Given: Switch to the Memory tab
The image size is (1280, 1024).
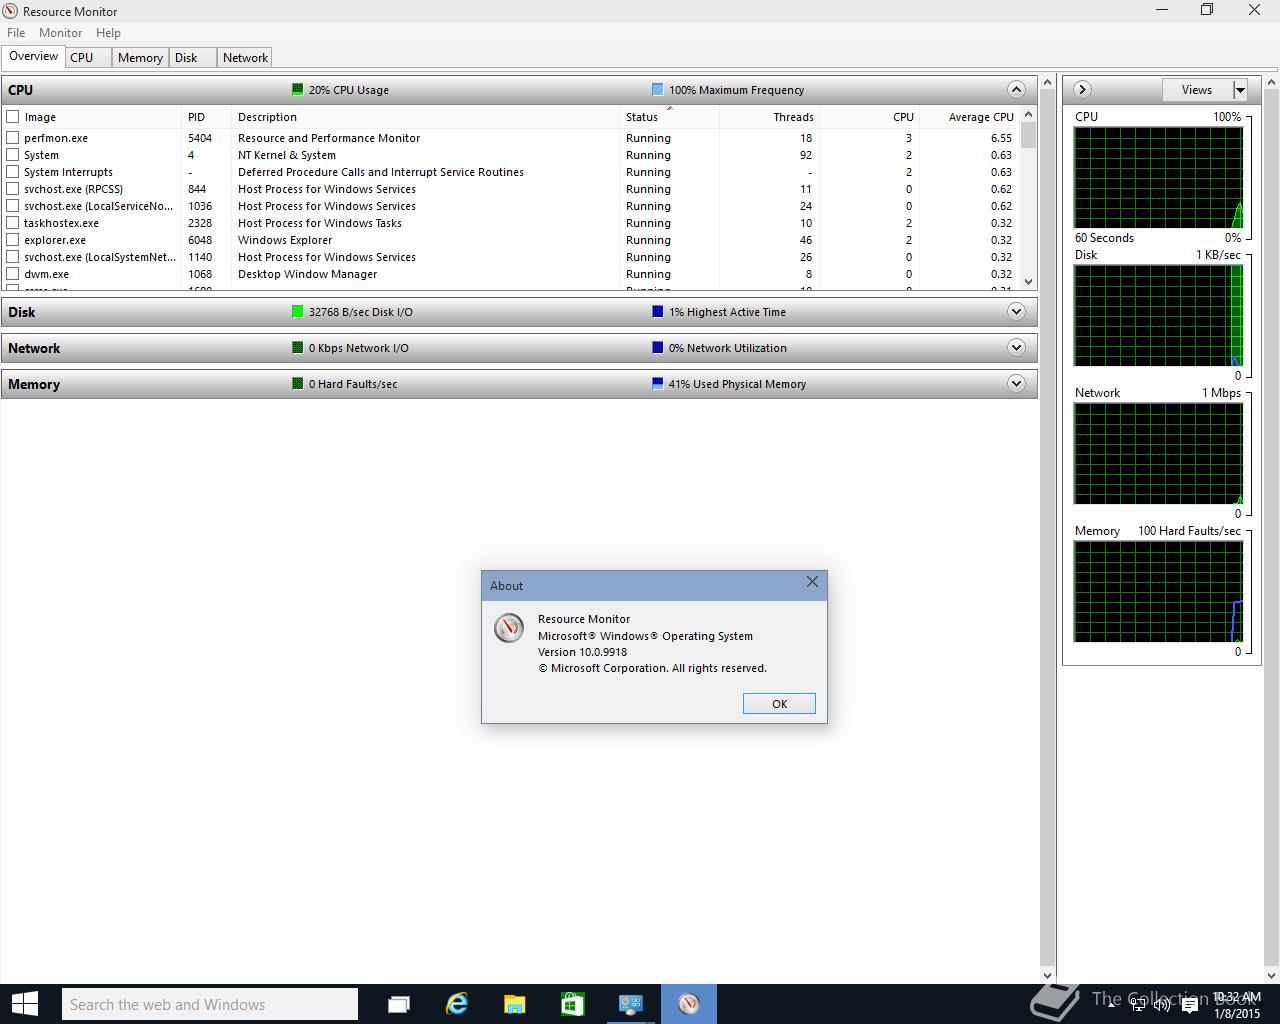Looking at the screenshot, I should point(140,58).
